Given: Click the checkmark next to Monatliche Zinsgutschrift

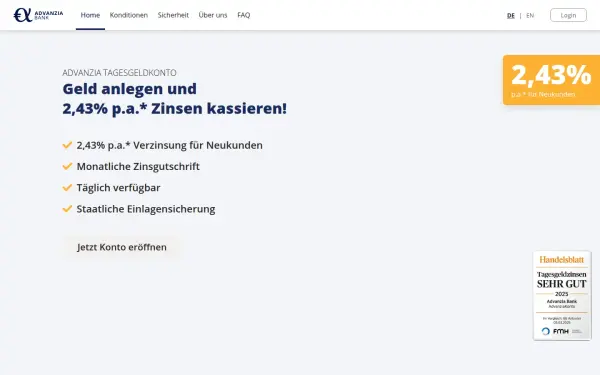Looking at the screenshot, I should coord(67,166).
